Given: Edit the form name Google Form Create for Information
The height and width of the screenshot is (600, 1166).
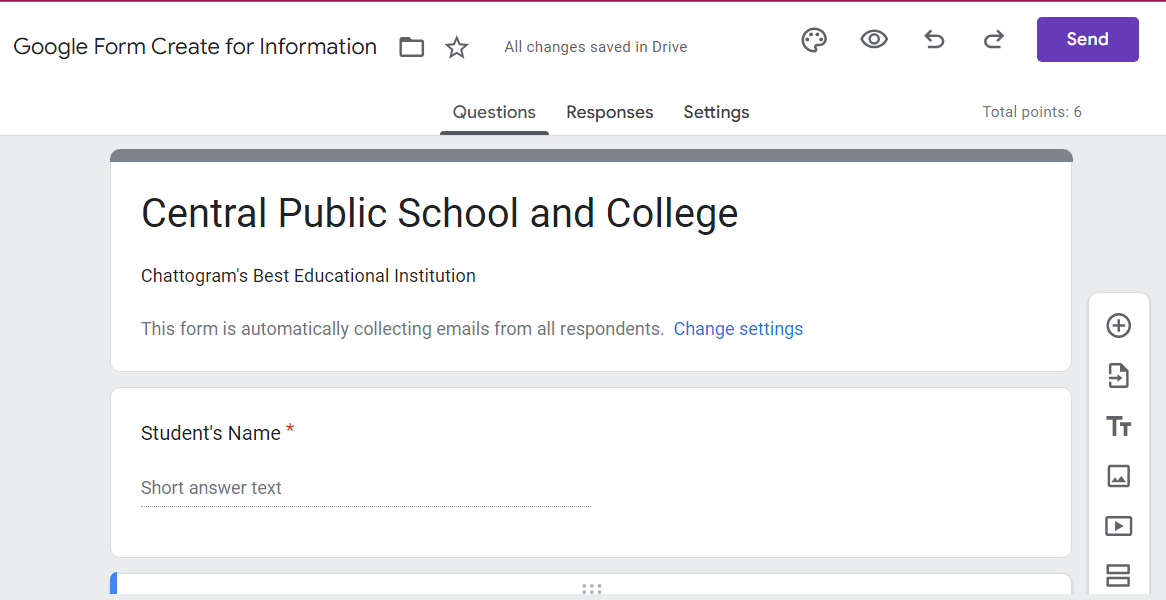Looking at the screenshot, I should click(x=195, y=47).
